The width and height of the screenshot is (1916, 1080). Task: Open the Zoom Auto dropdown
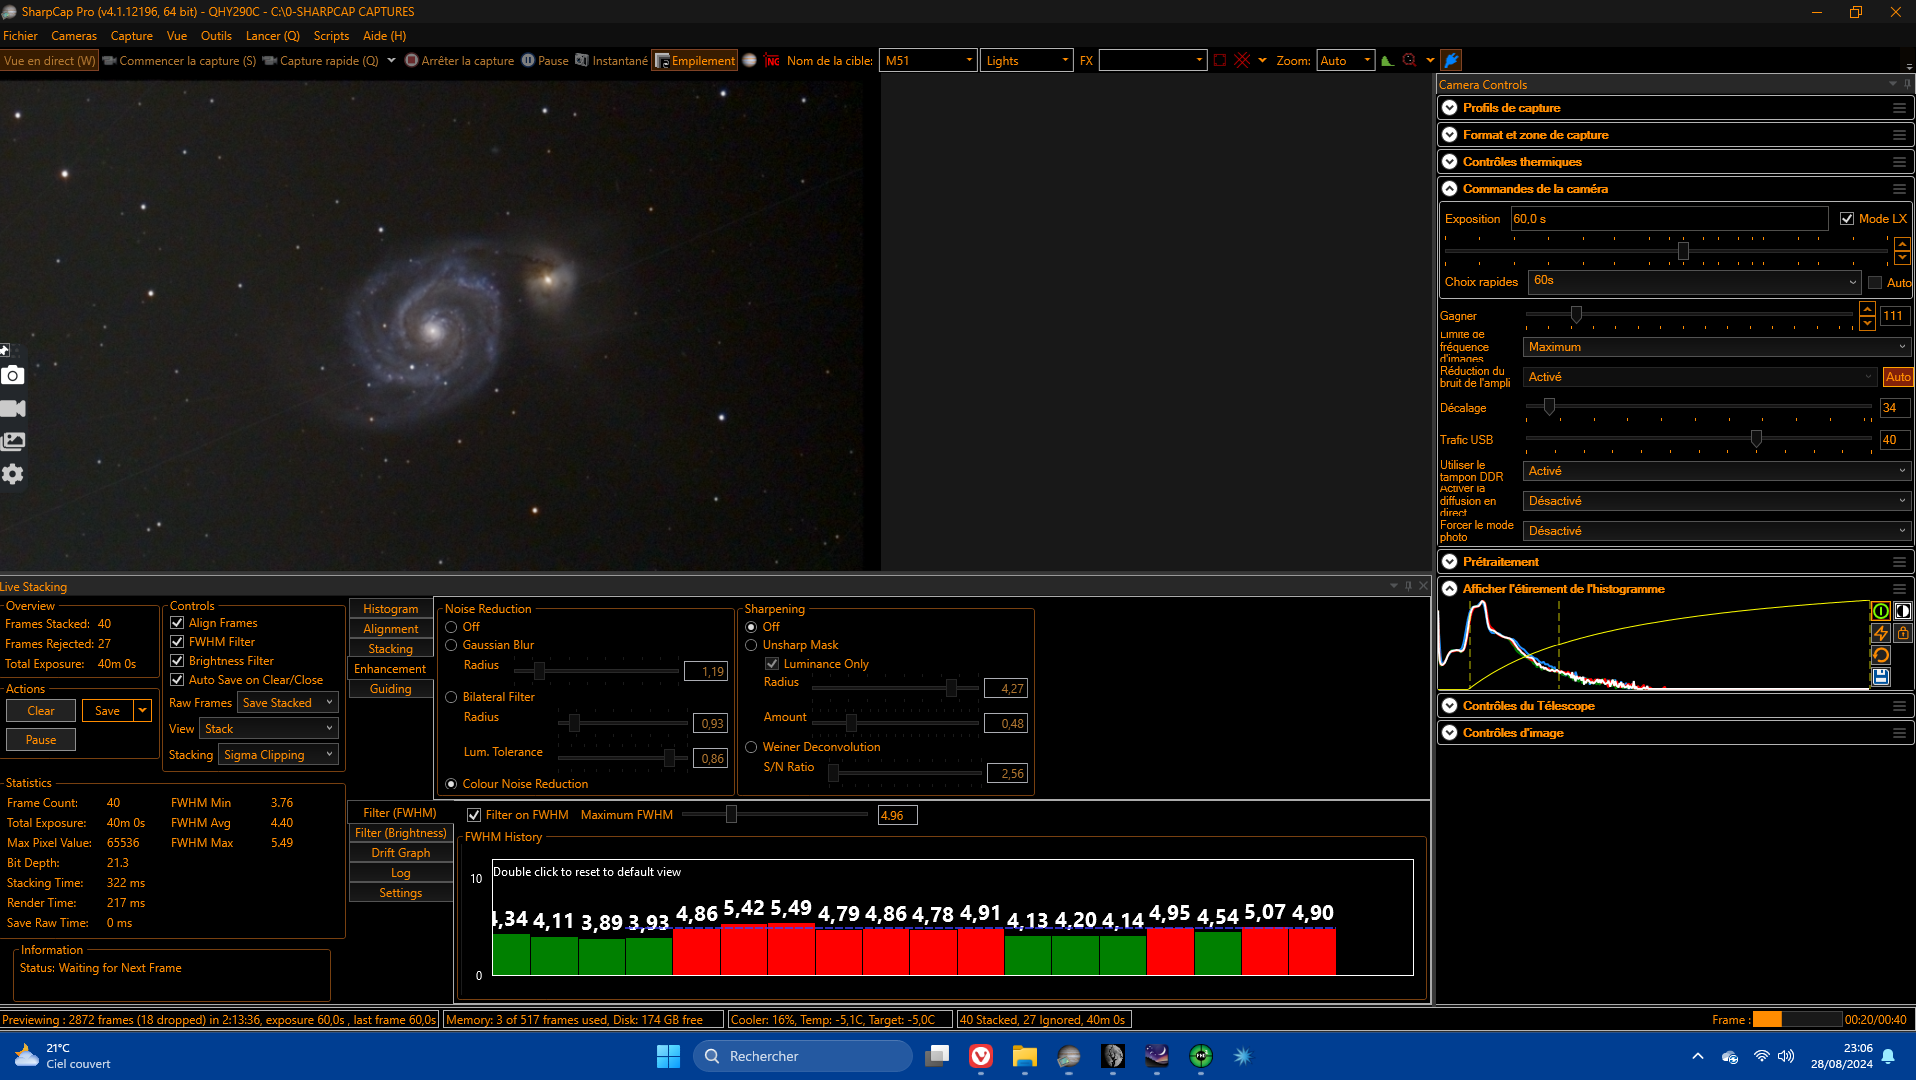pos(1346,61)
